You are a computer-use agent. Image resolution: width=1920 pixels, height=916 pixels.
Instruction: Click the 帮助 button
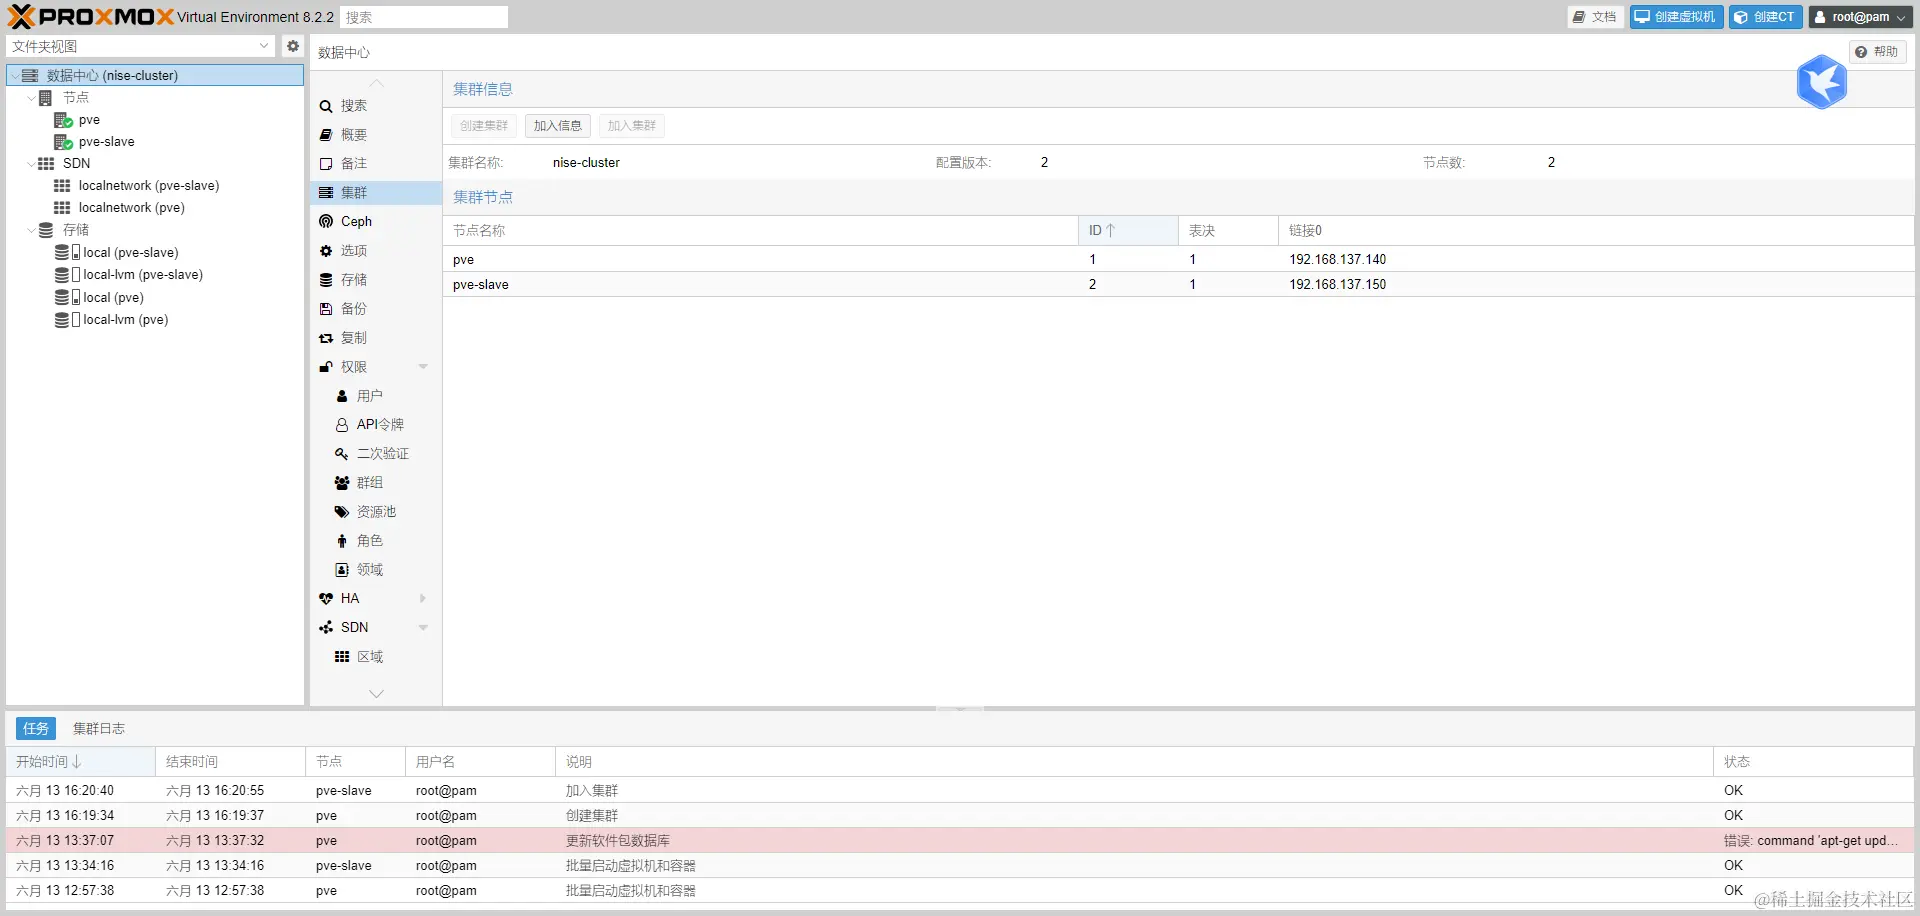click(1877, 52)
